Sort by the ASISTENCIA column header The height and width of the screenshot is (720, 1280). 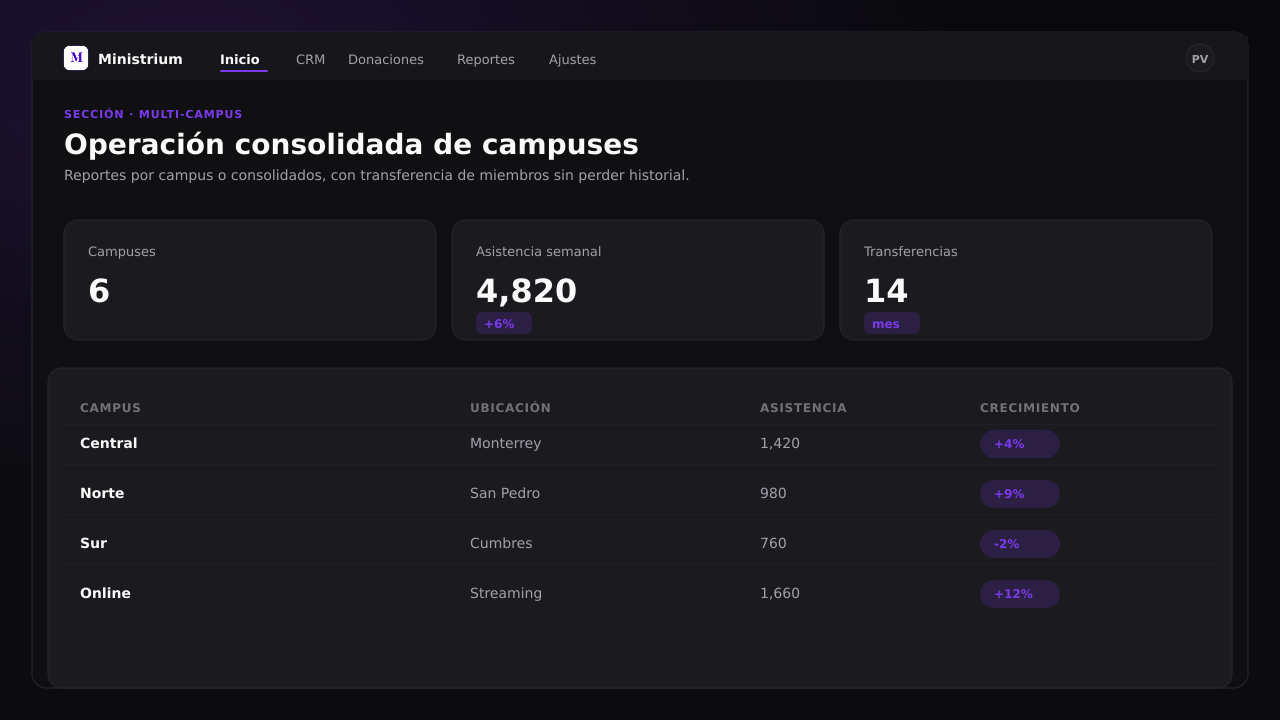(803, 408)
